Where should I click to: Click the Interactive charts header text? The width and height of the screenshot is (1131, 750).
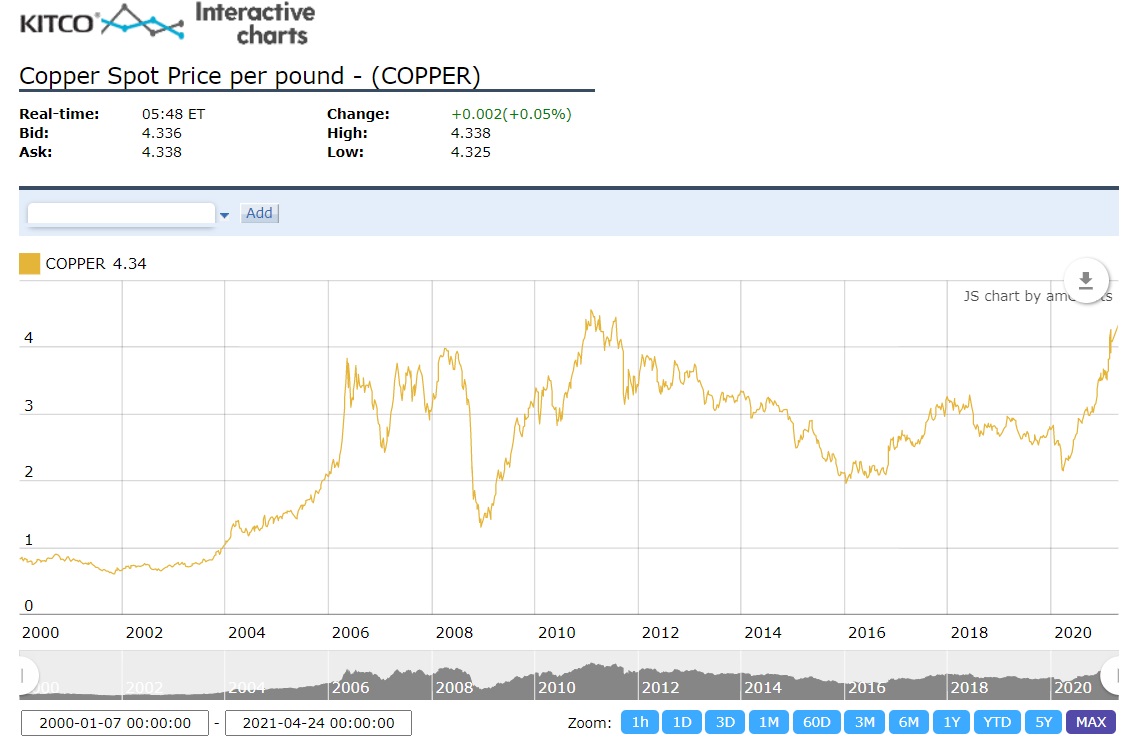255,24
